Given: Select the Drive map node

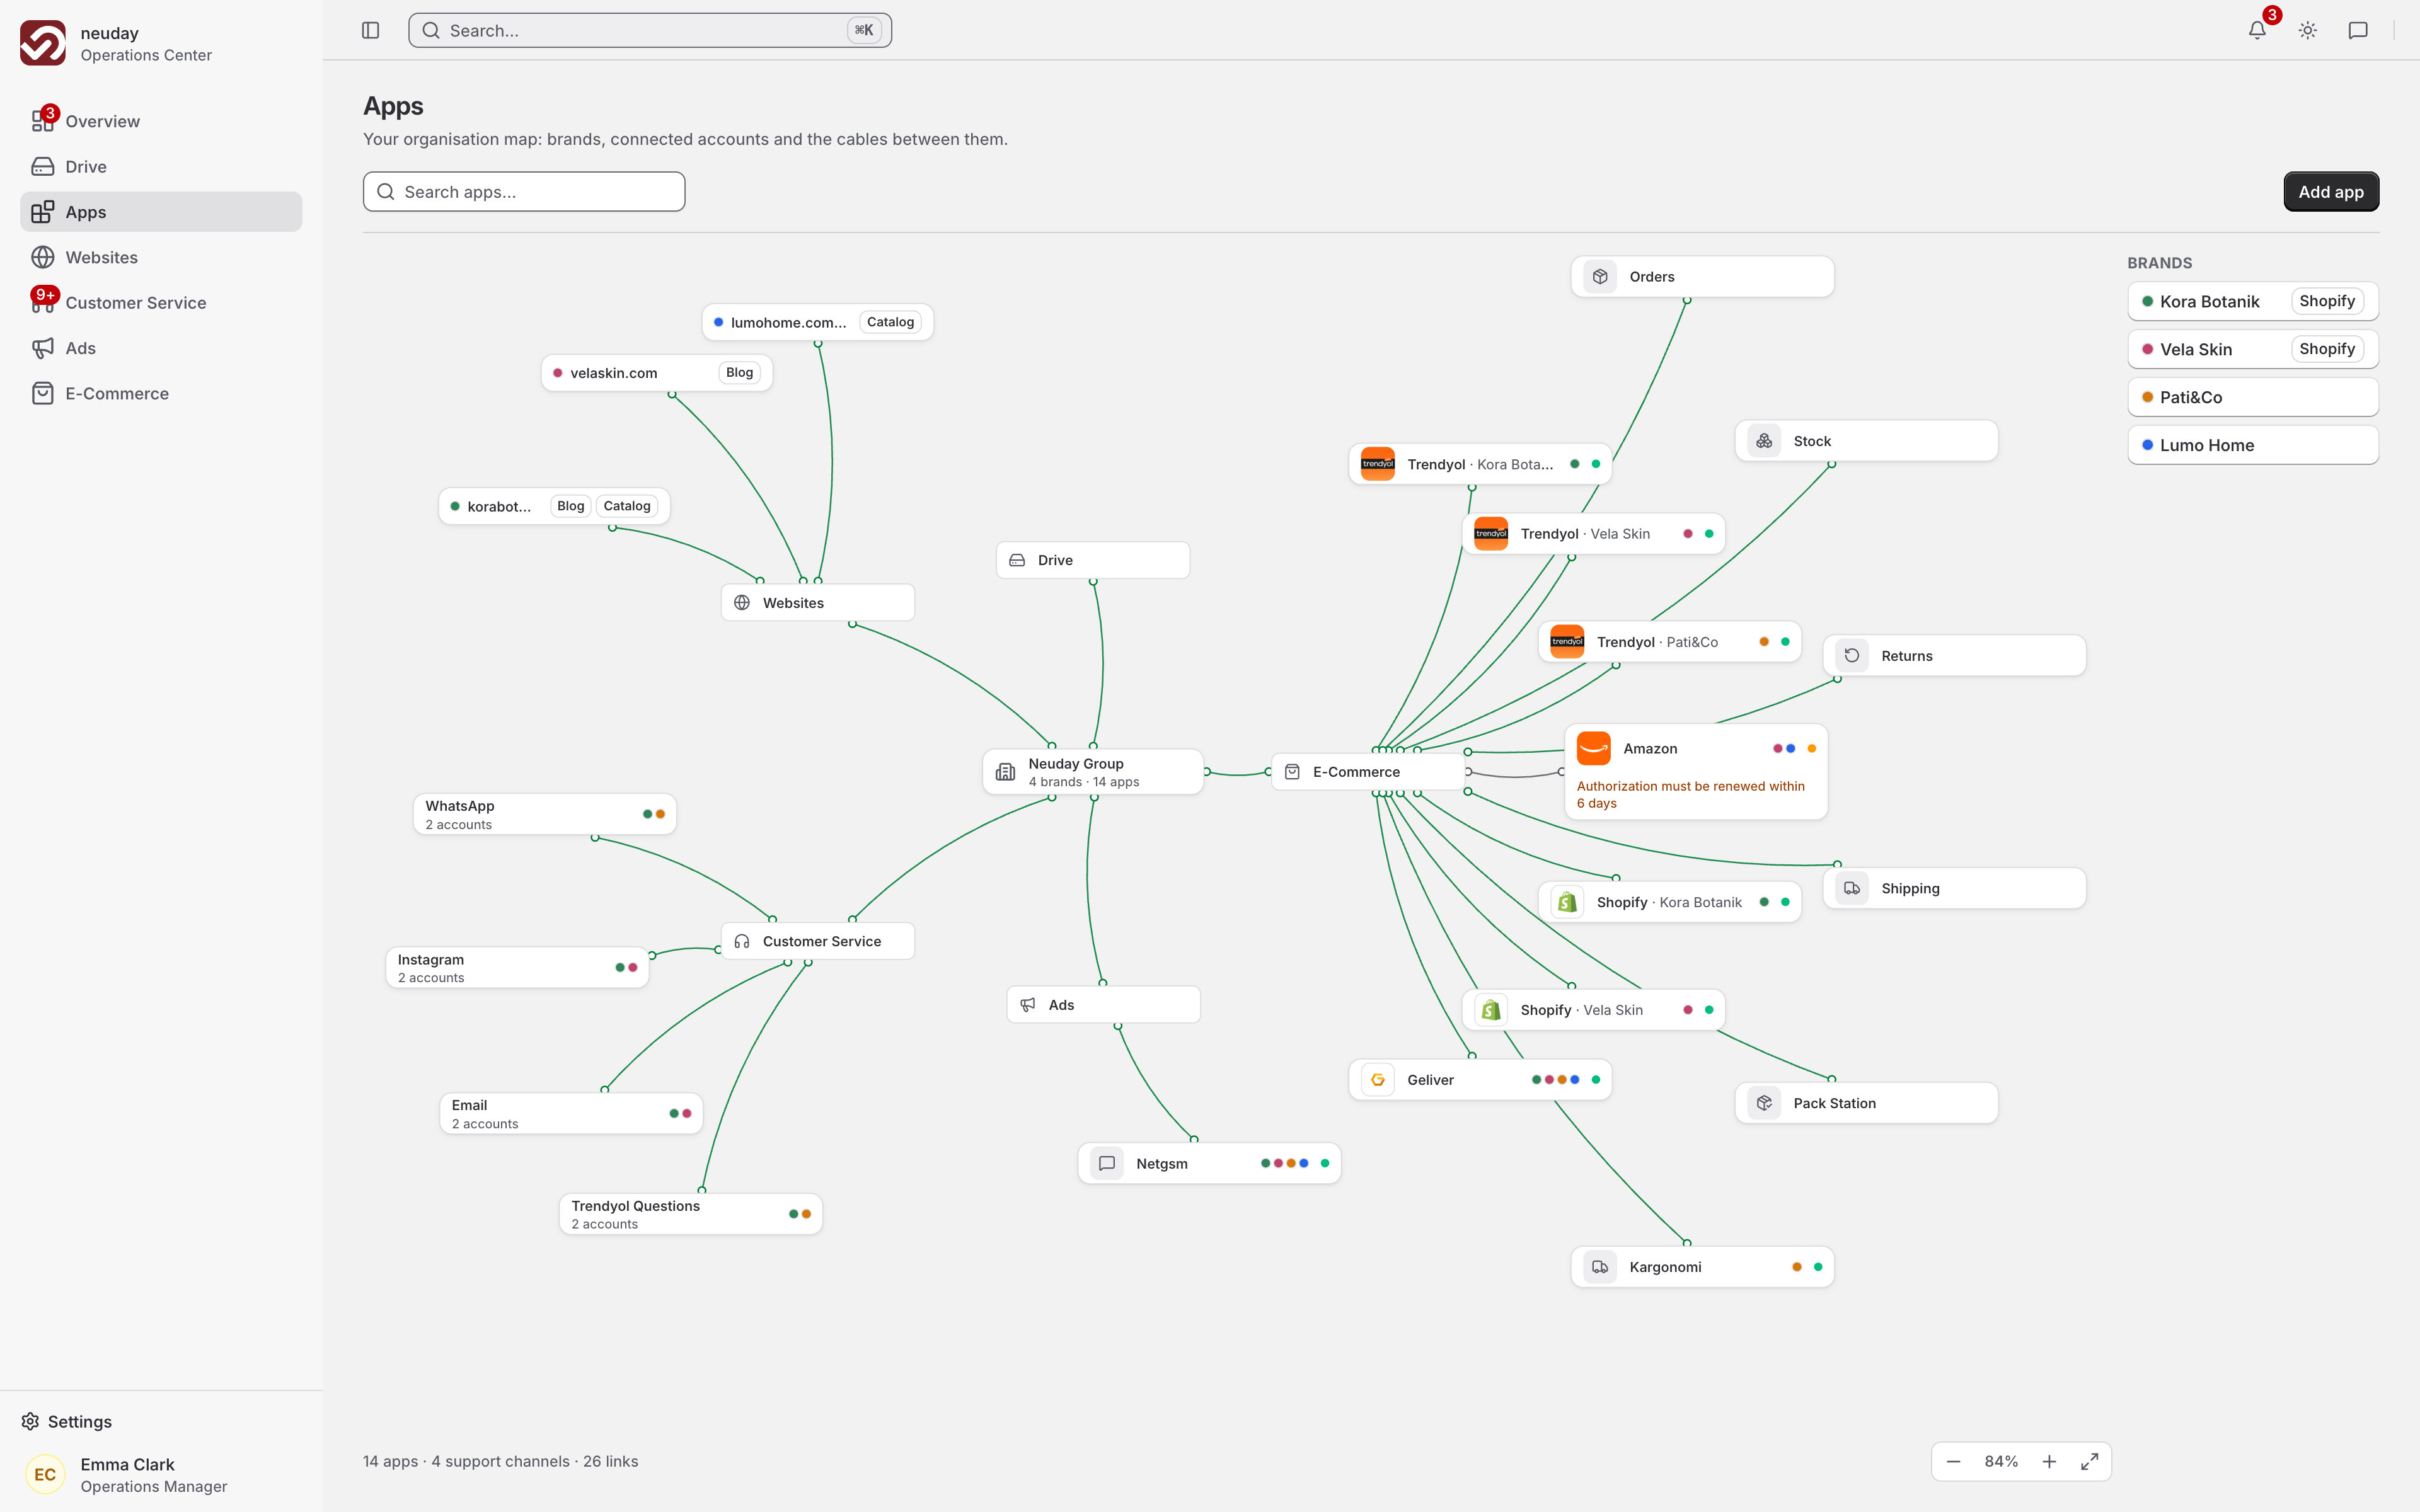Looking at the screenshot, I should pos(1093,560).
